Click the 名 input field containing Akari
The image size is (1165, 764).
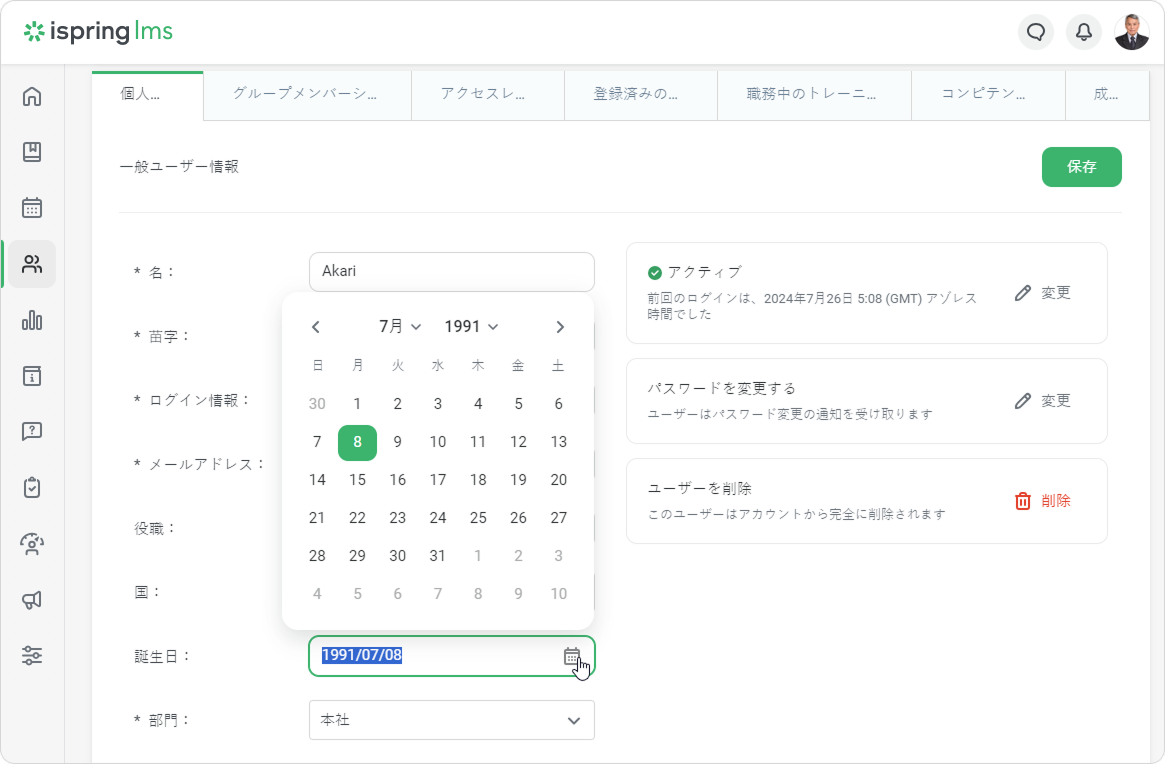pyautogui.click(x=452, y=272)
